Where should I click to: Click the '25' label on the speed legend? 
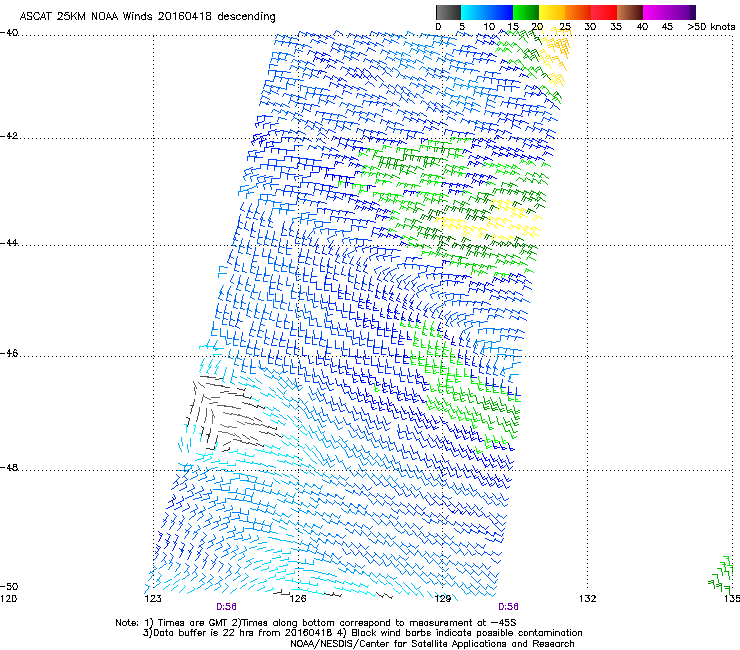[x=564, y=27]
